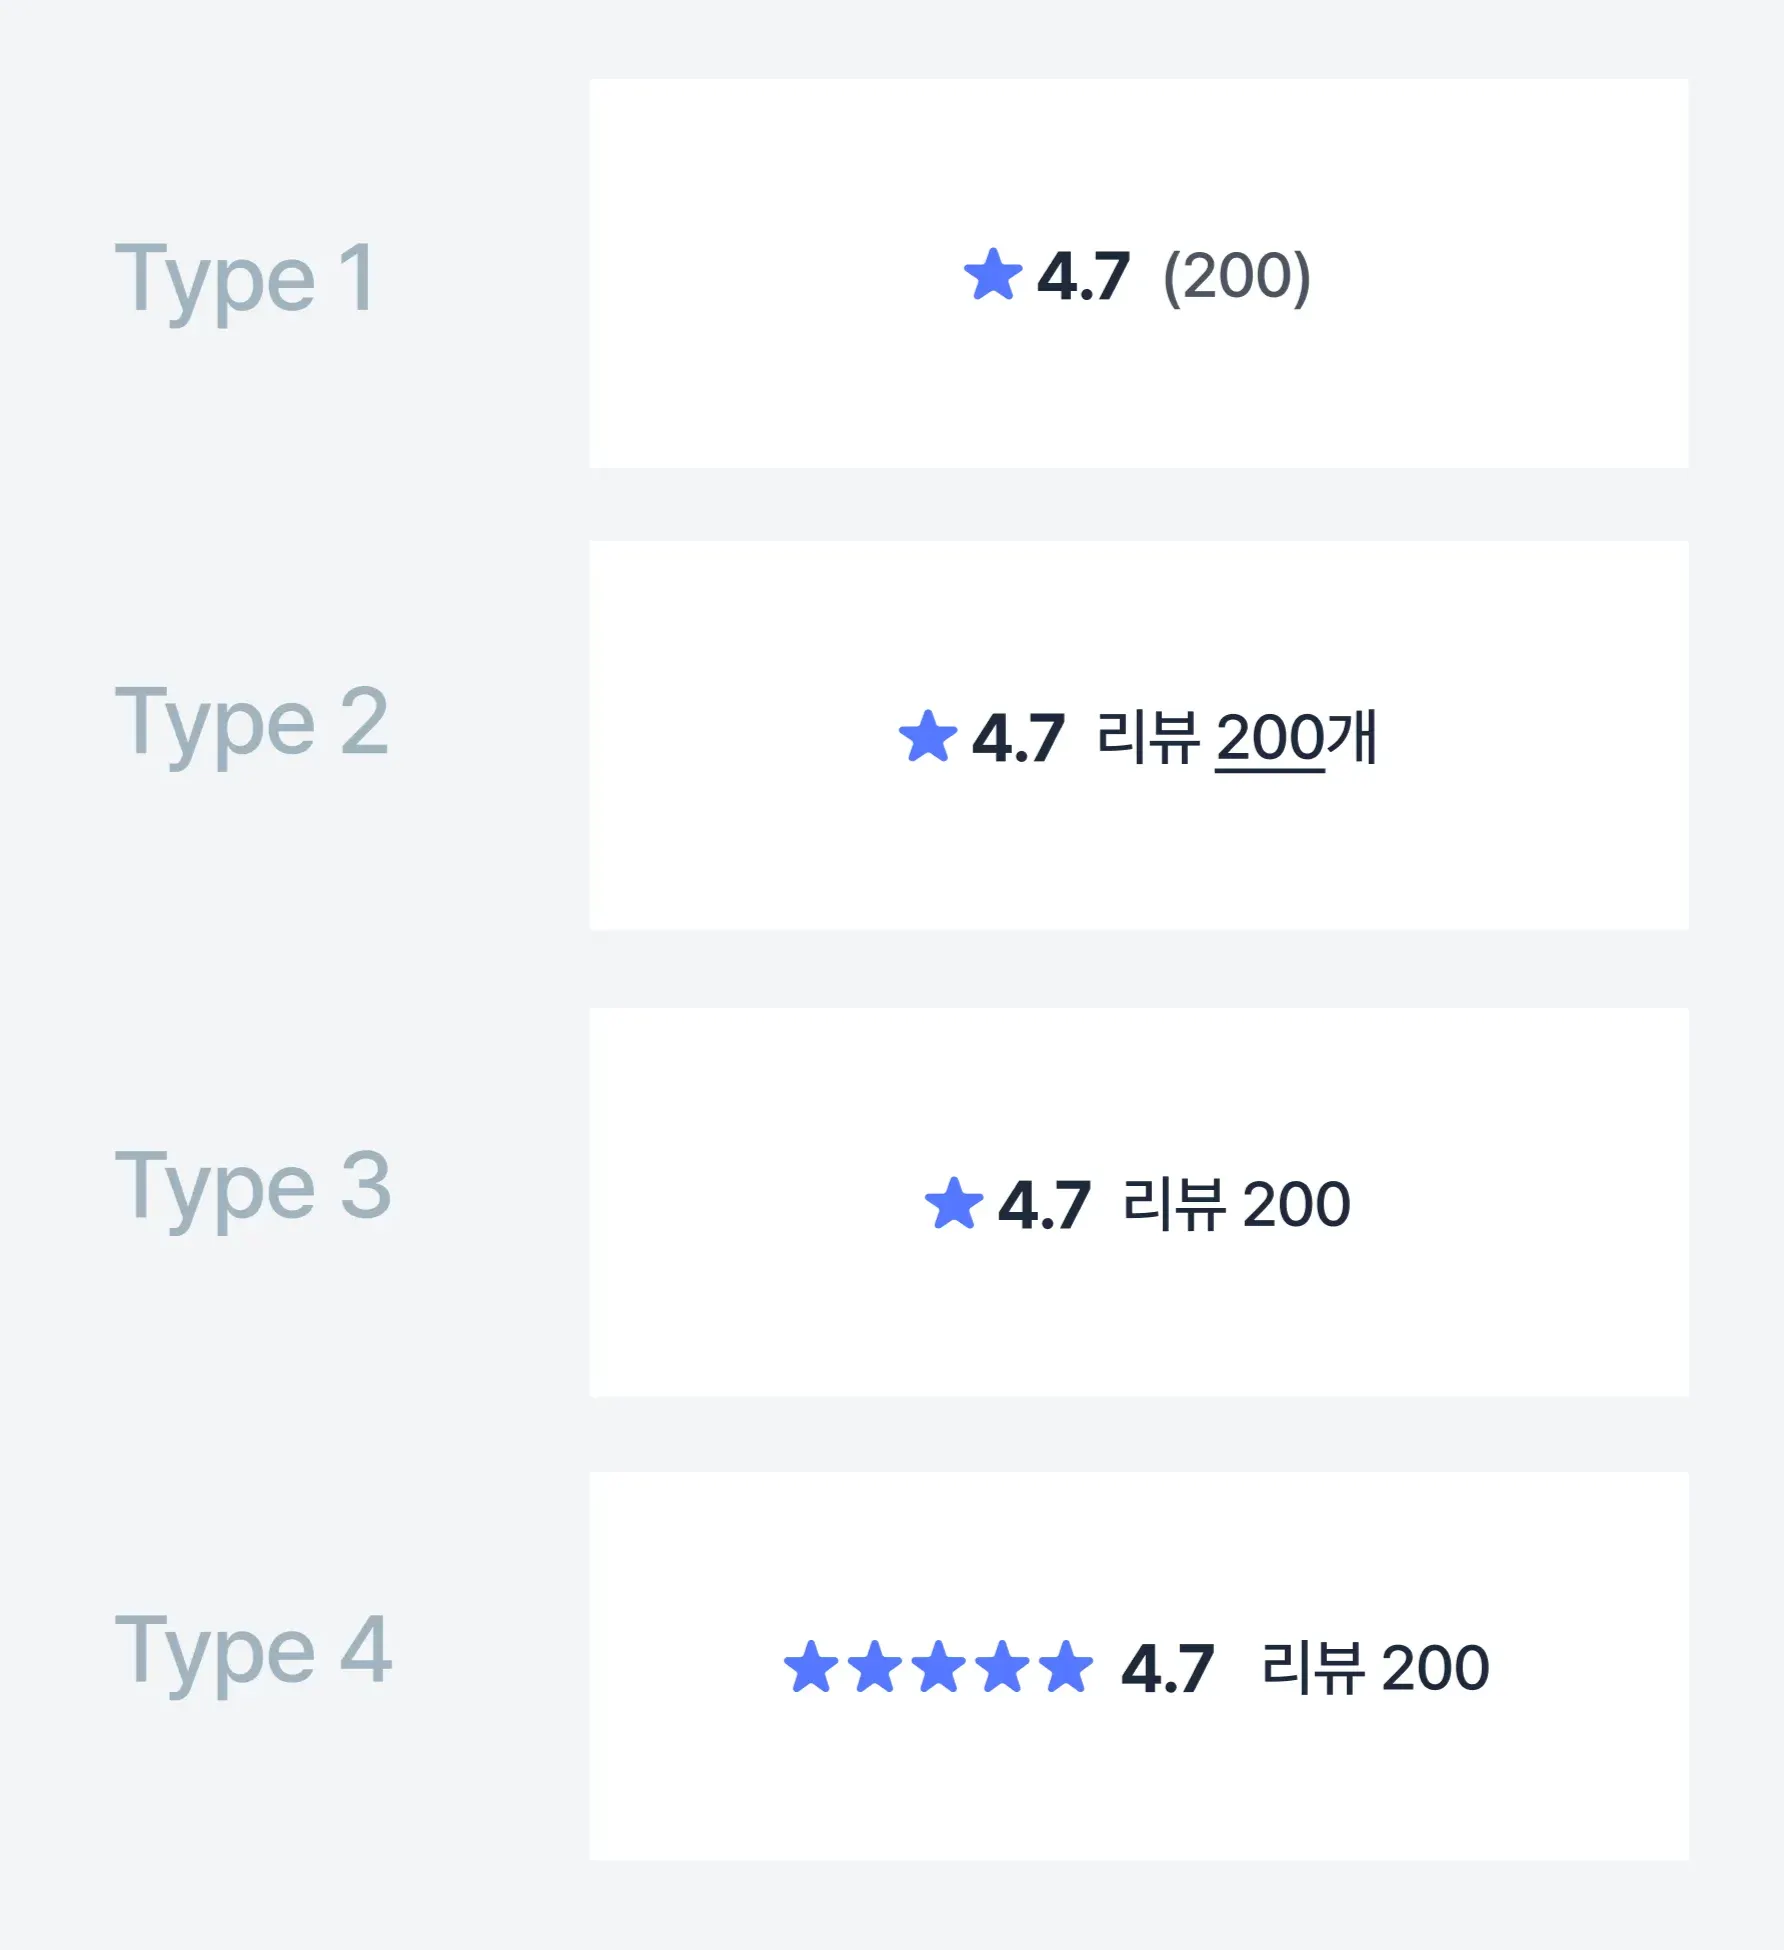Viewport: 1784px width, 1950px height.
Task: Click the fifth star in Type 4
Action: [1066, 1667]
